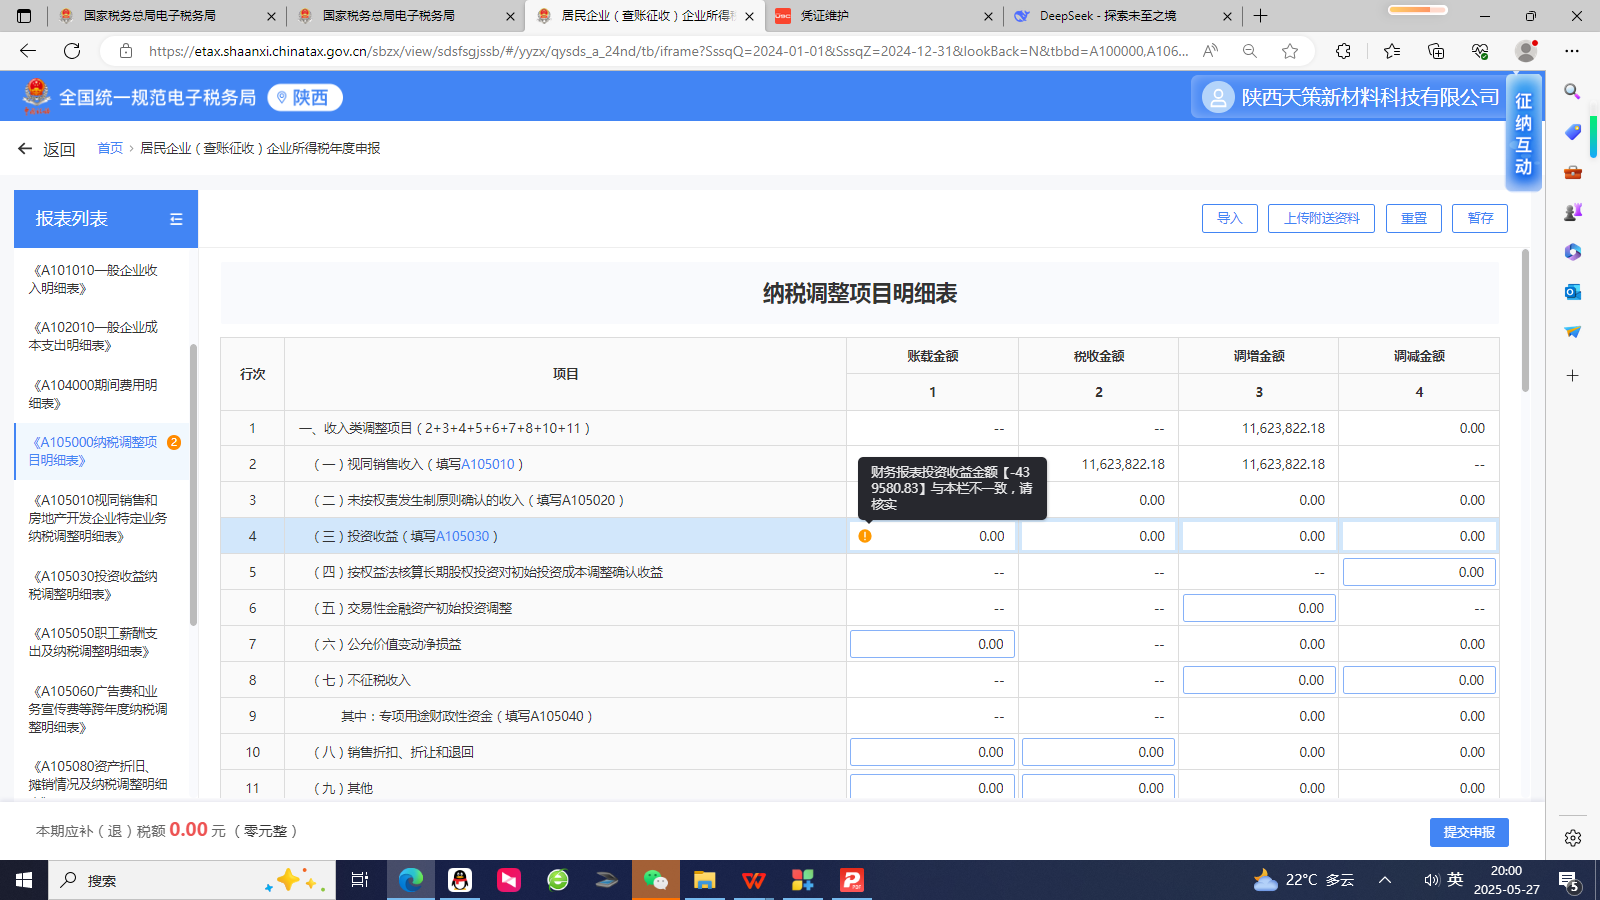The height and width of the screenshot is (900, 1600).
Task: Click the 陕西 region selector
Action: [305, 97]
